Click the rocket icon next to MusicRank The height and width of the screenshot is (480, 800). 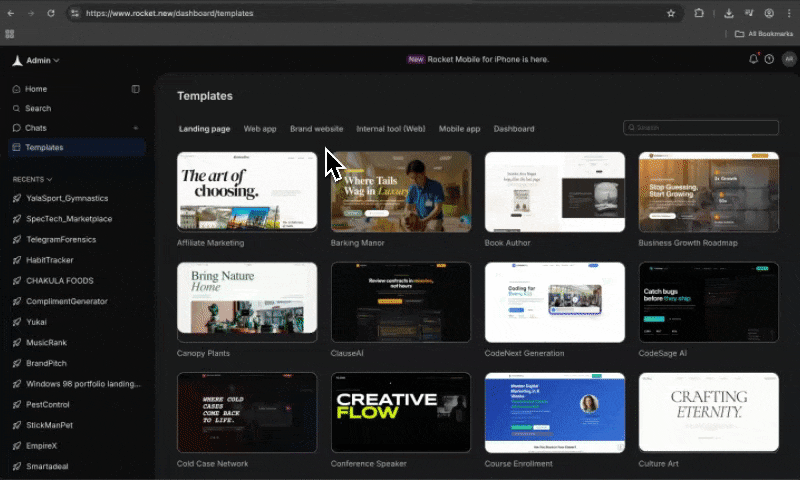17,343
